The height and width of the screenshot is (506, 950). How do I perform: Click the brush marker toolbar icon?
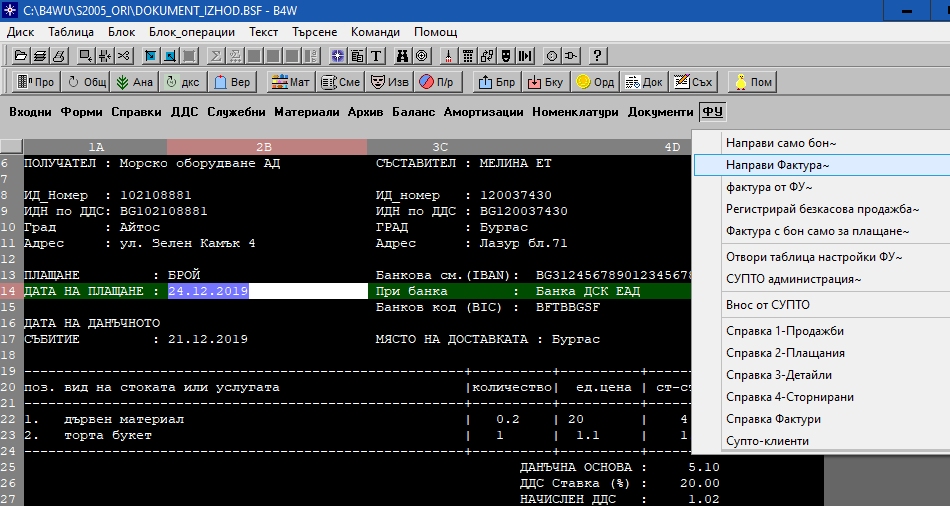tap(448, 56)
